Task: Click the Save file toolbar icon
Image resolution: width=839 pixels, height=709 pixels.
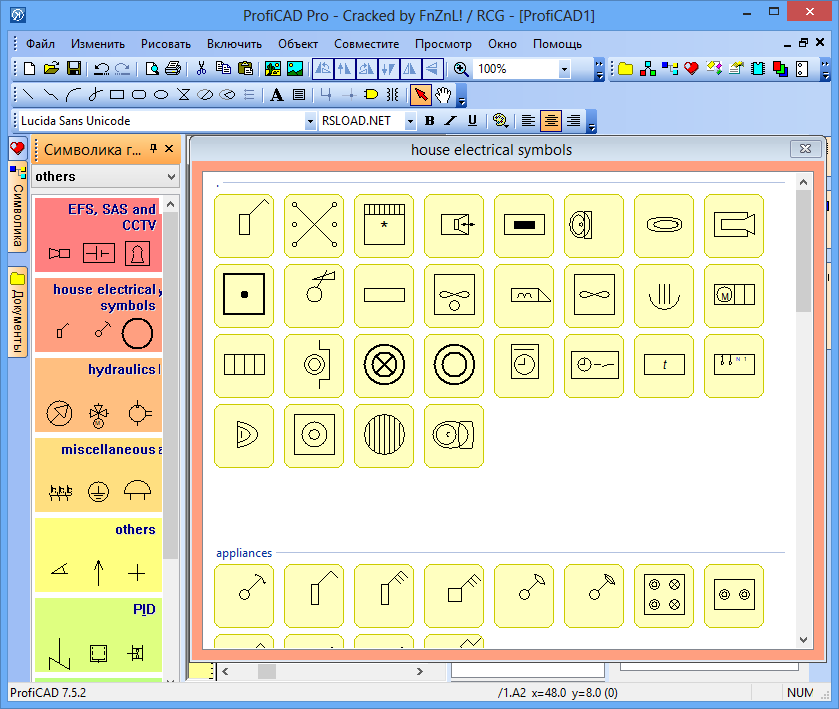Action: tap(74, 69)
